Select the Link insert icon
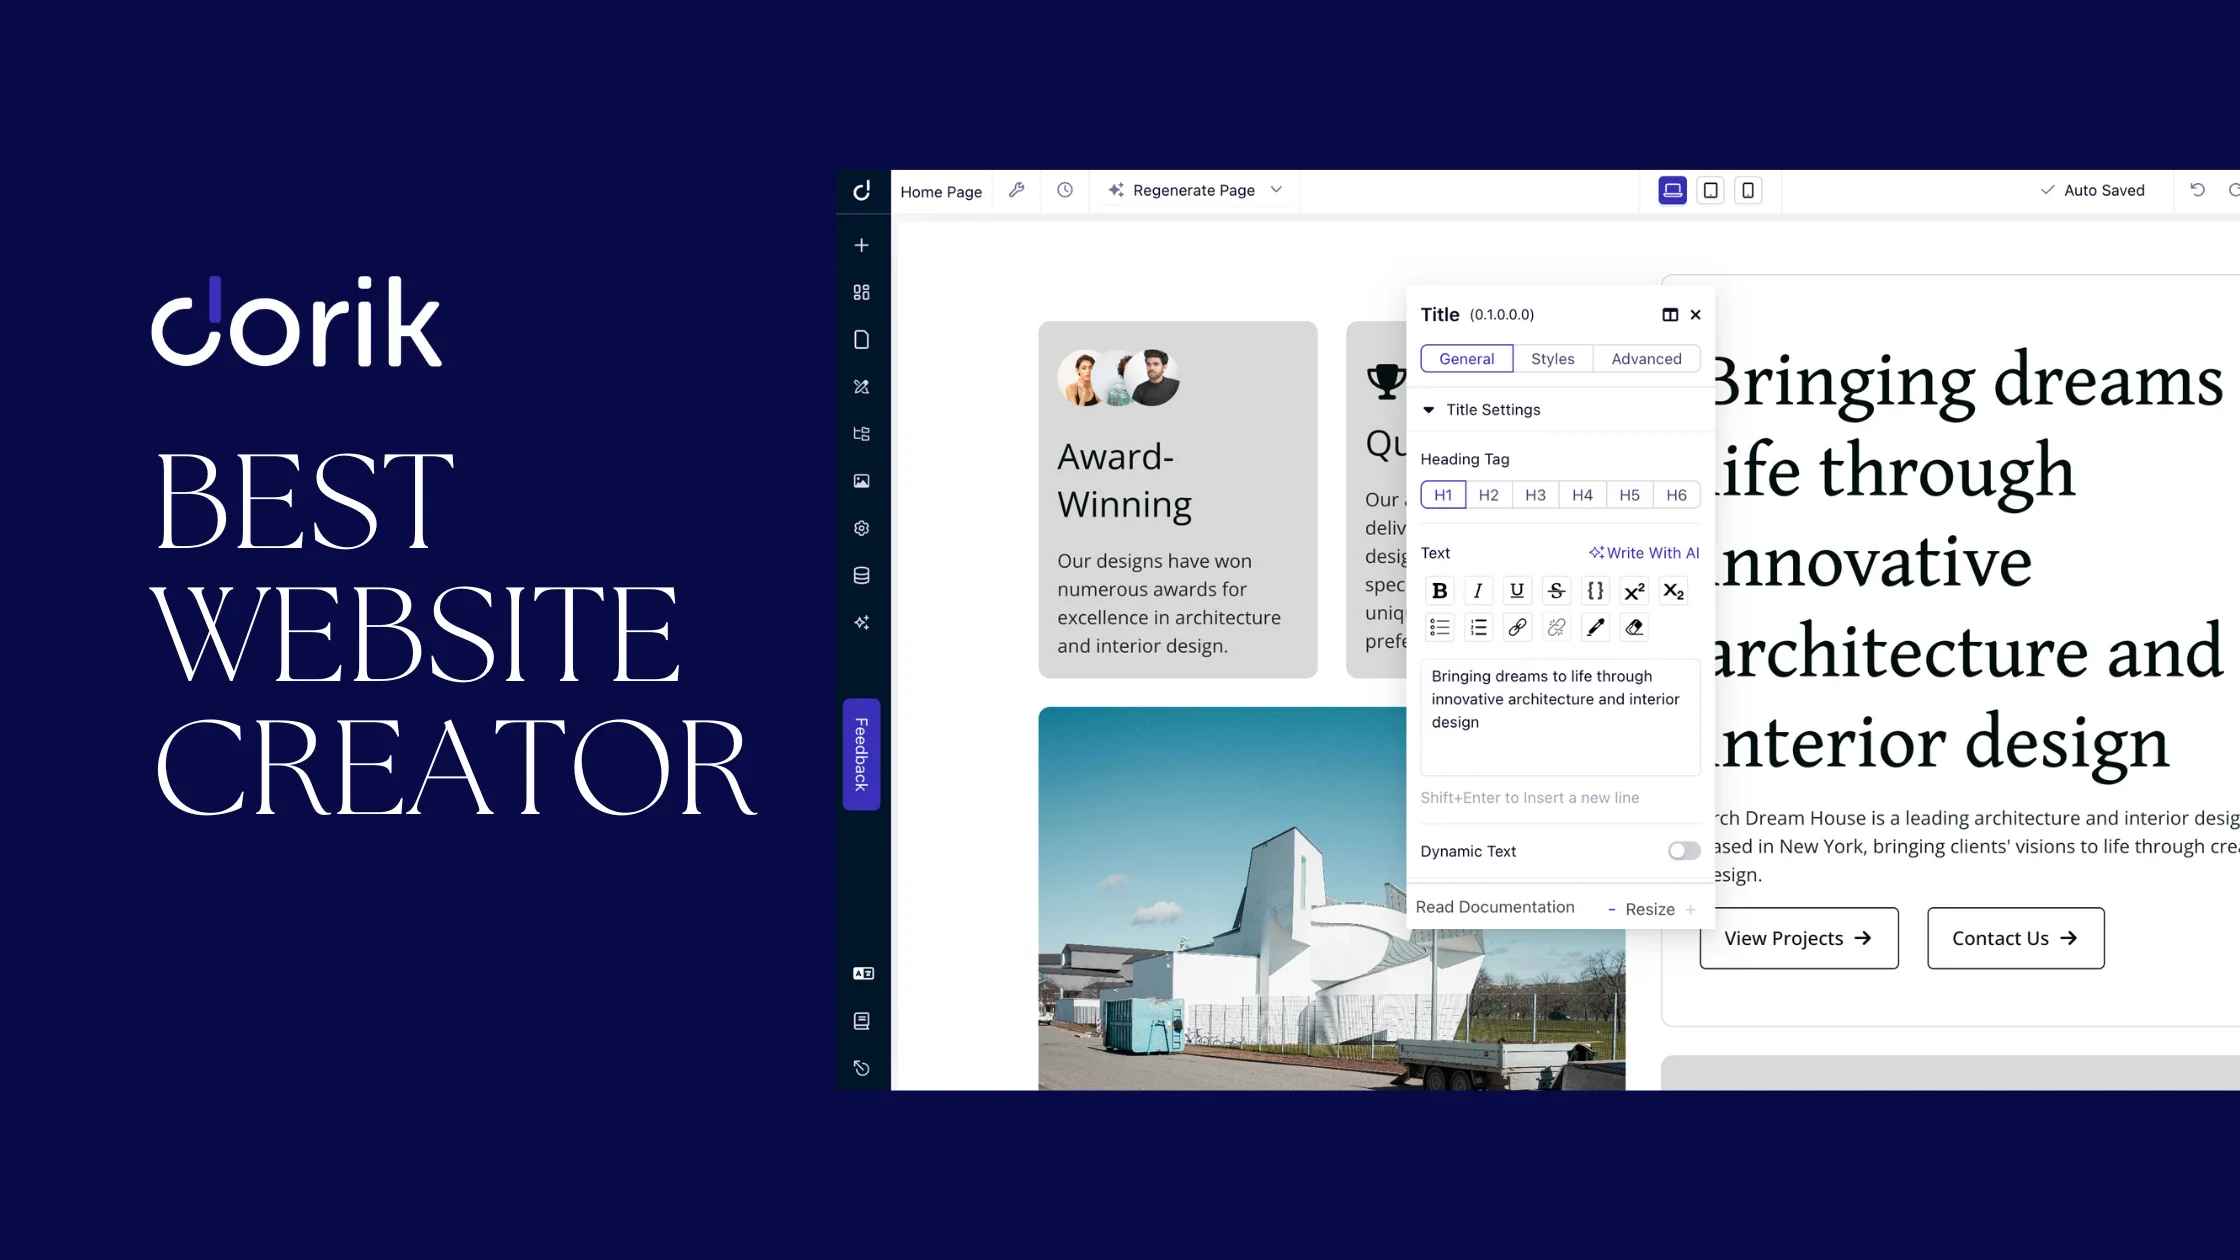Image resolution: width=2240 pixels, height=1260 pixels. click(1517, 626)
